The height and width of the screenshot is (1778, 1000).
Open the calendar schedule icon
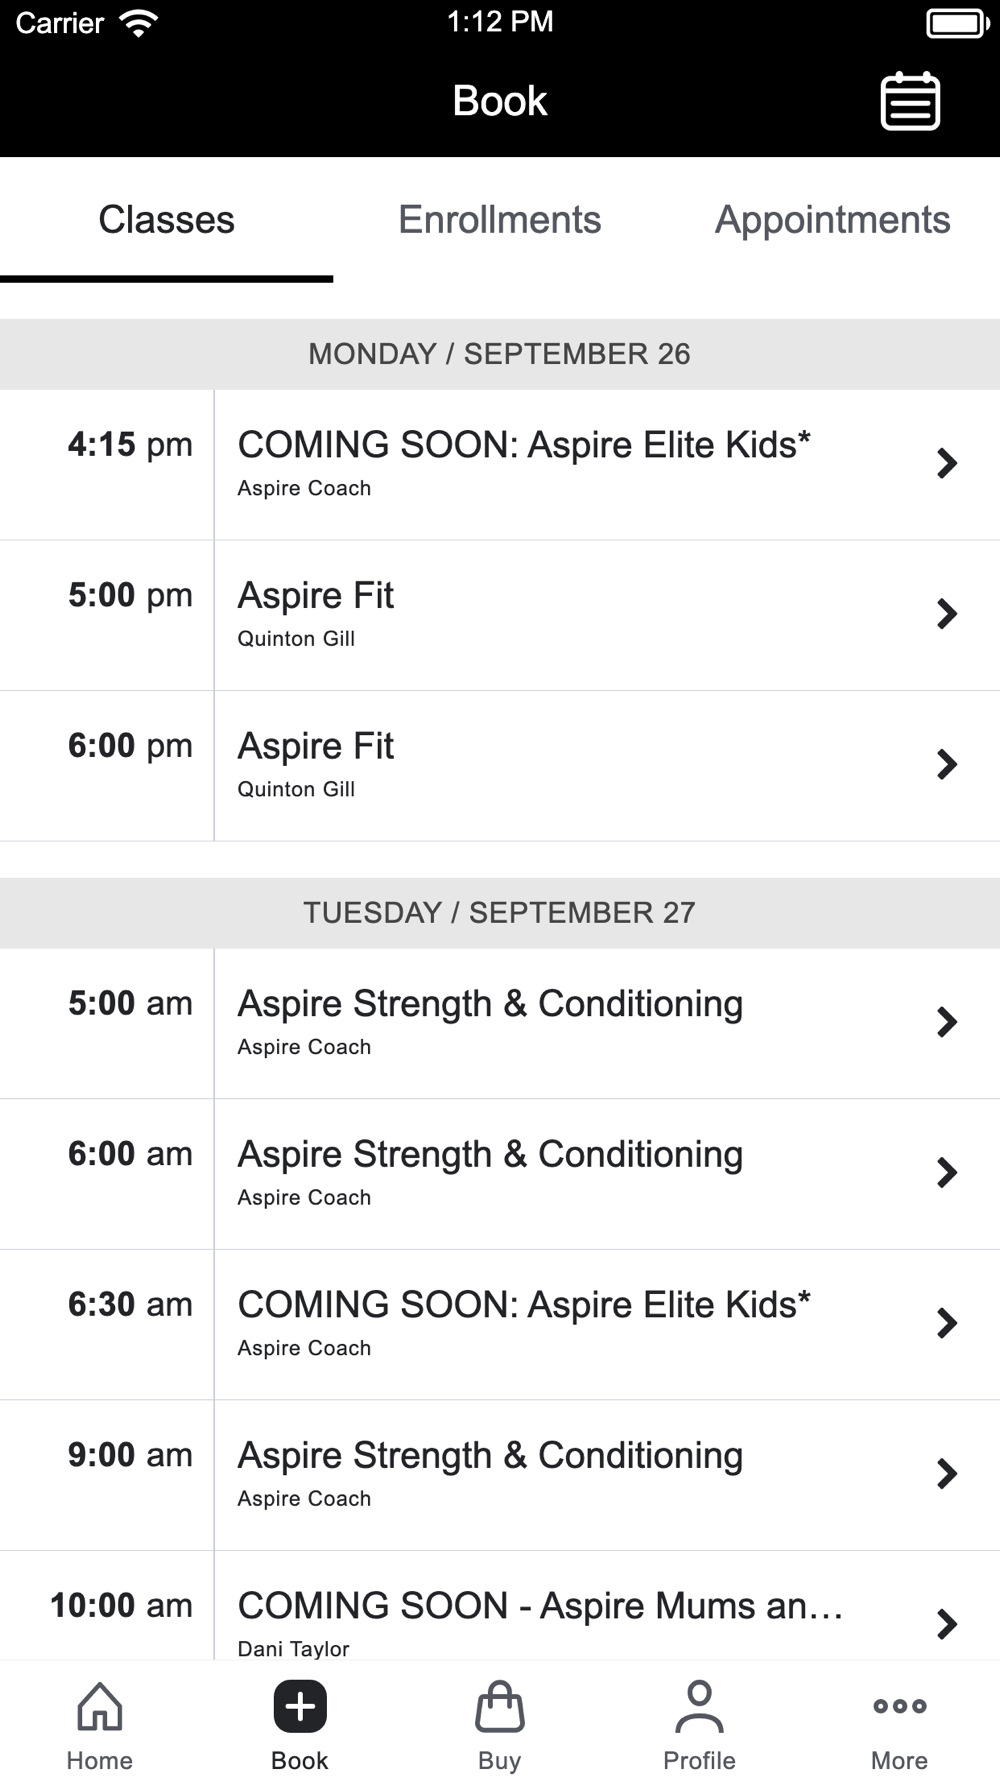910,101
